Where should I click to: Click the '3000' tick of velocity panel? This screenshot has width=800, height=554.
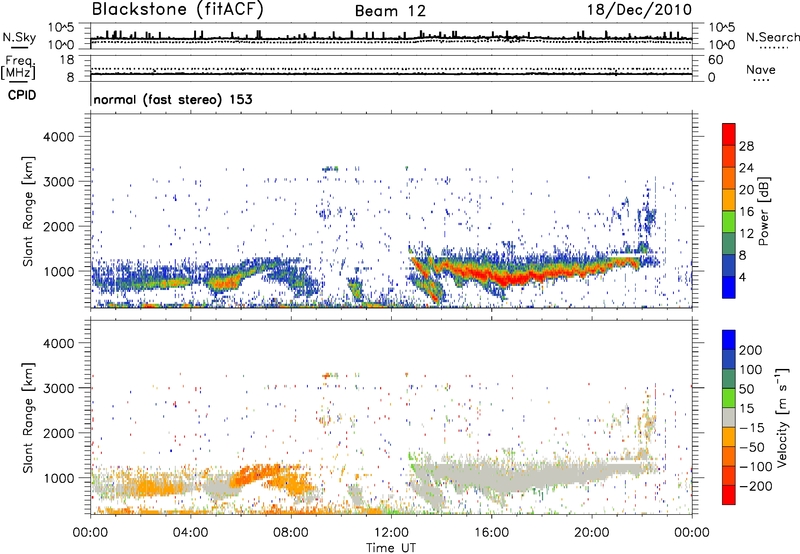click(x=59, y=388)
